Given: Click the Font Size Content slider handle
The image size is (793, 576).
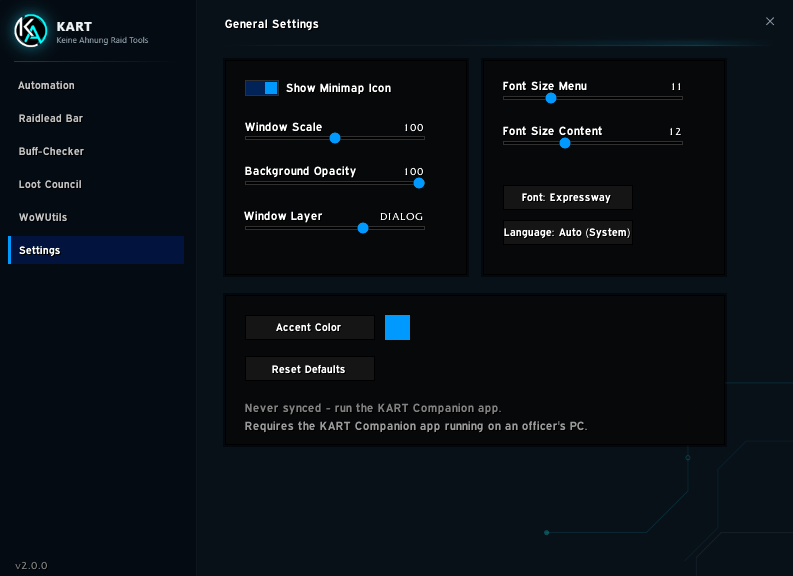Looking at the screenshot, I should (565, 143).
